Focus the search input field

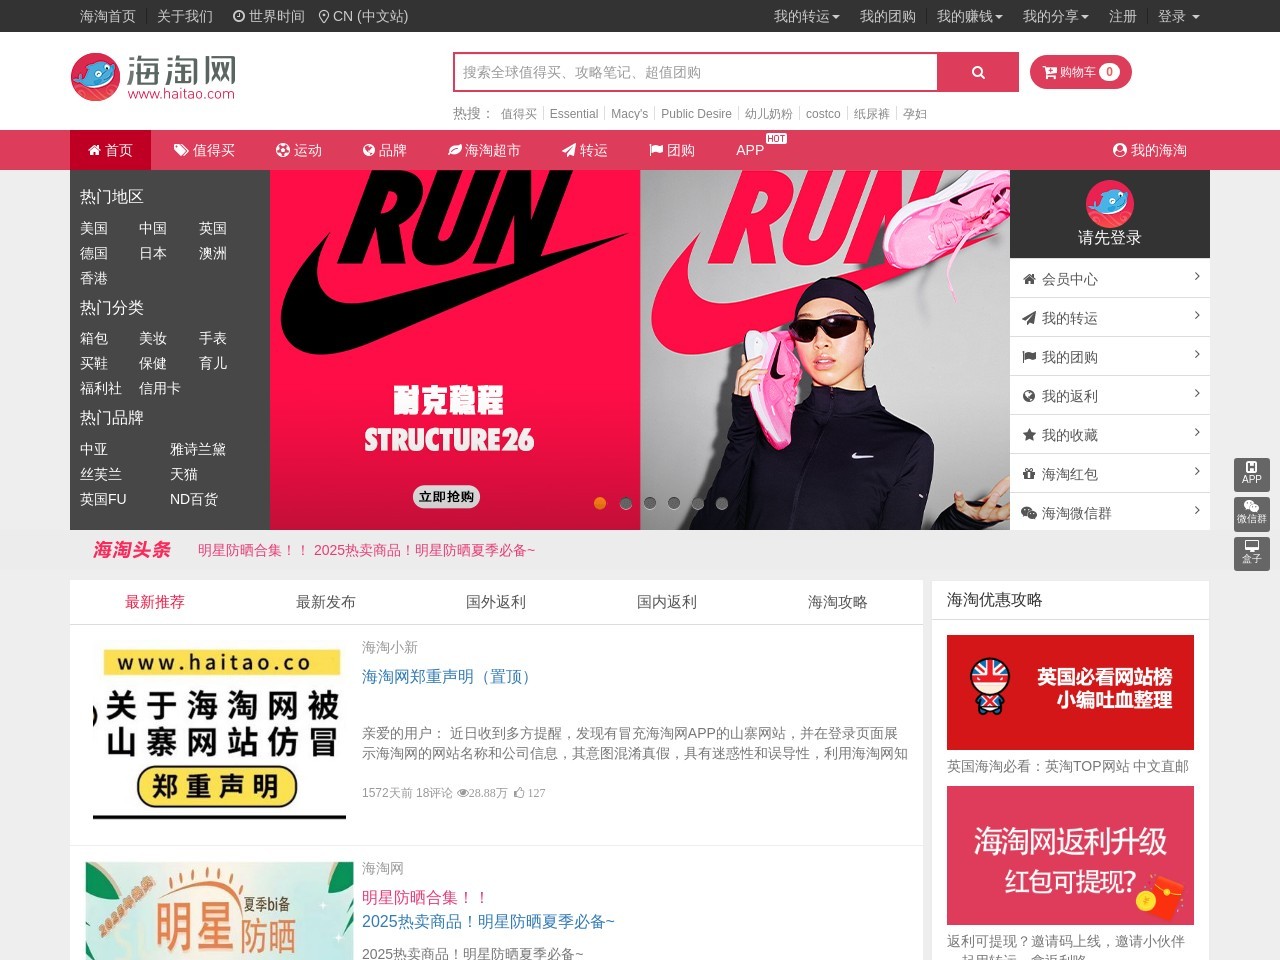pos(696,72)
